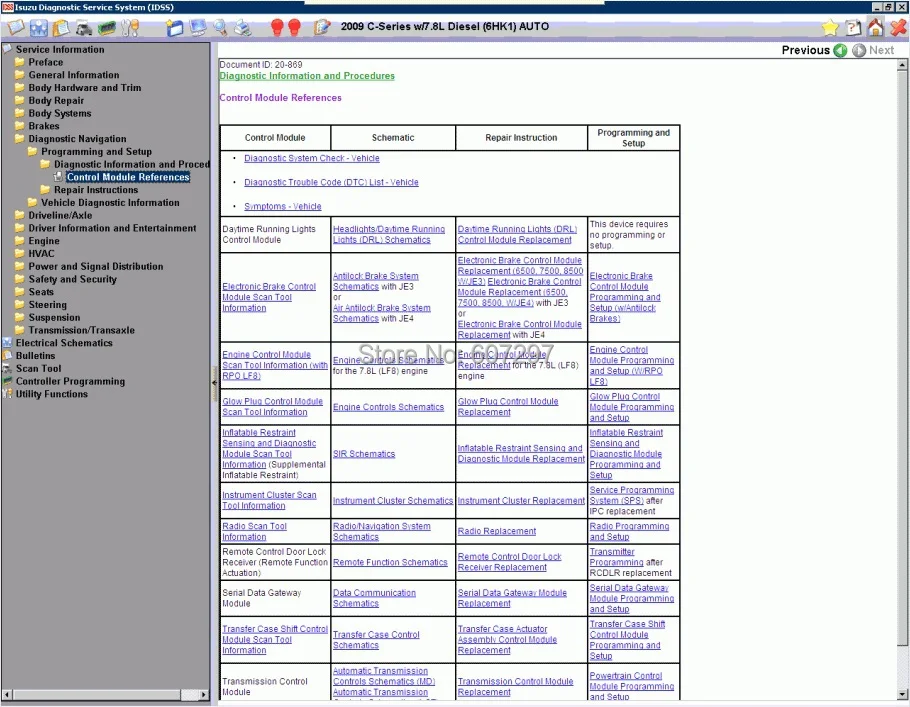Open Diagnostic Information and Procedures heading link

307,76
